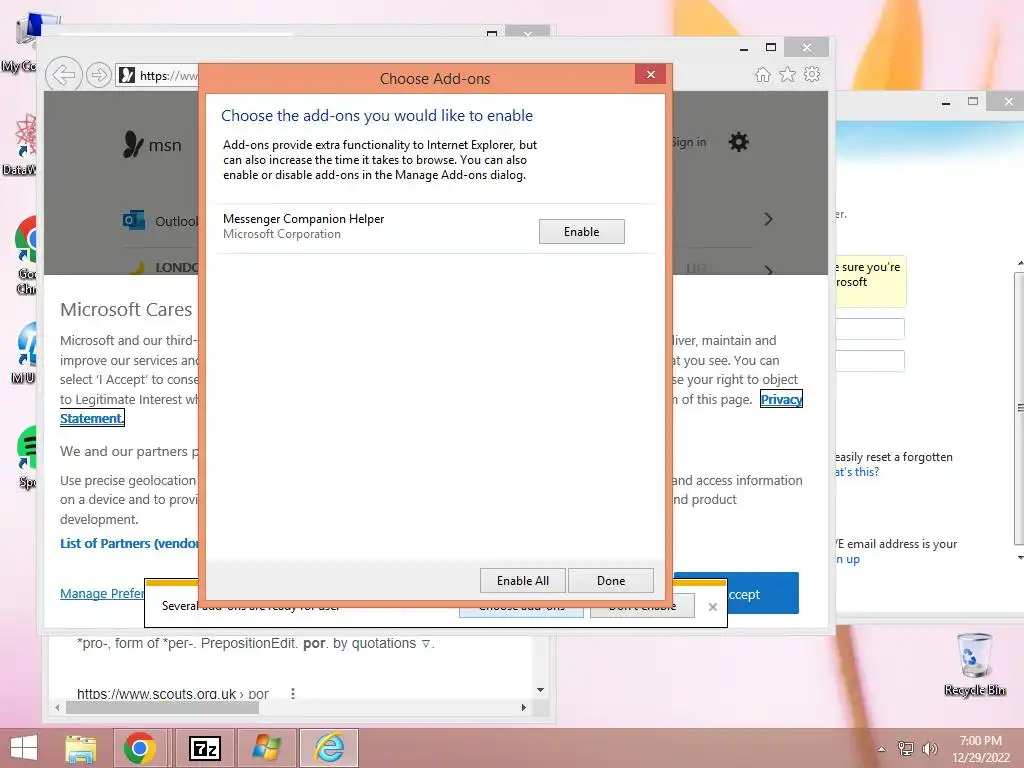Click Internet Explorer taskbar icon
1024x768 pixels.
pyautogui.click(x=329, y=748)
